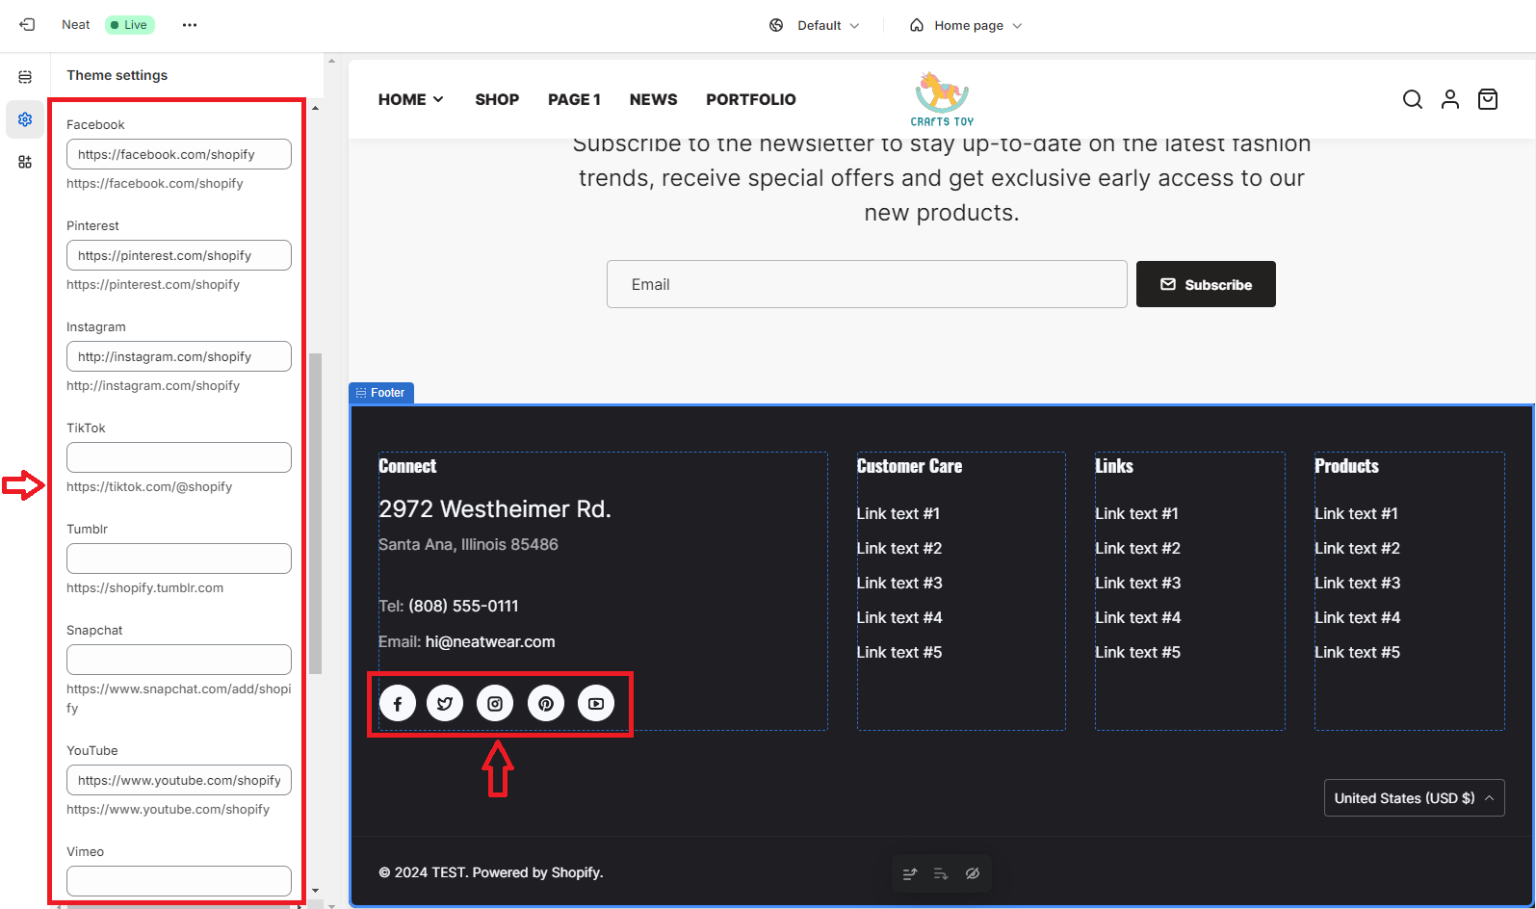Screen dimensions: 1536x909
Task: Click the Twitter icon in the footer
Action: coord(445,703)
